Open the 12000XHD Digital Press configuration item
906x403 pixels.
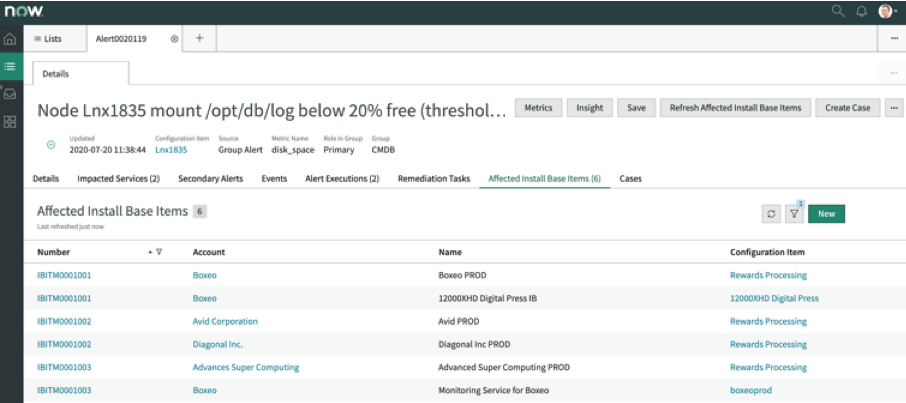click(x=774, y=298)
